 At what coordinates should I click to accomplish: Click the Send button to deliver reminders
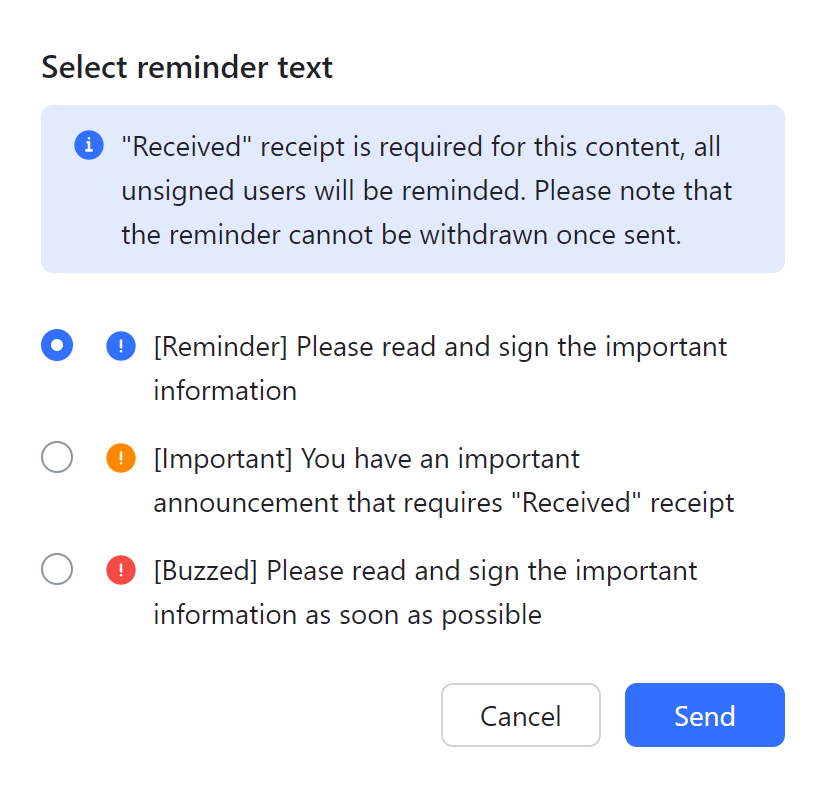(x=704, y=715)
